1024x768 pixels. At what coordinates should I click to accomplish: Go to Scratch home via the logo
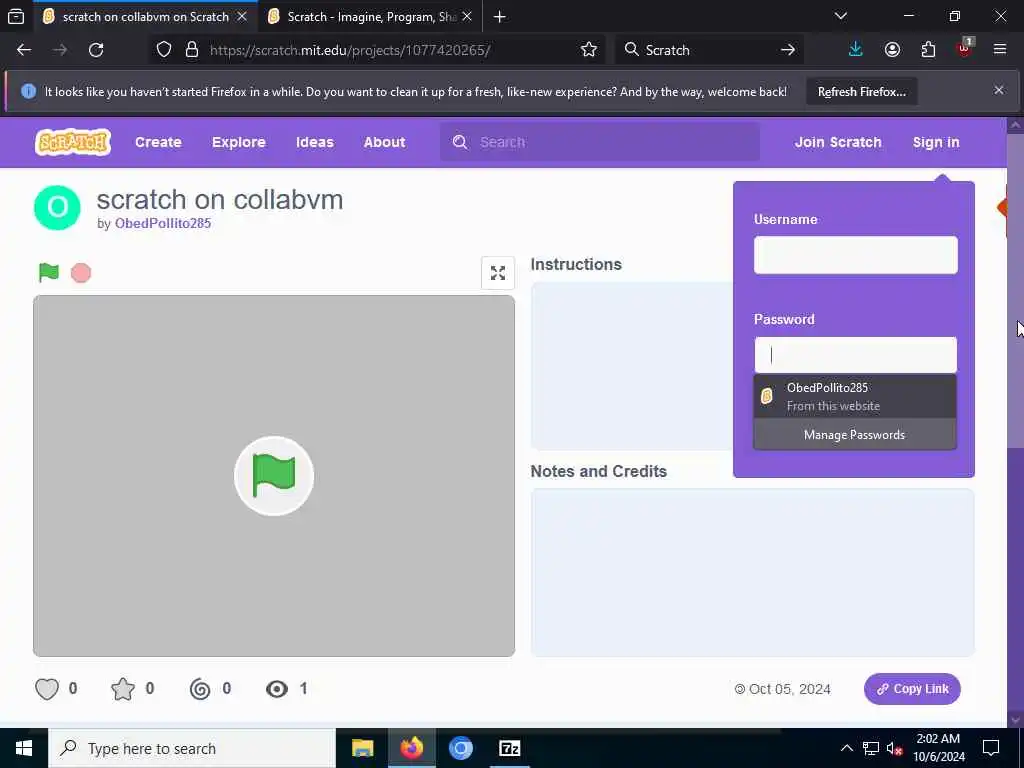click(x=73, y=142)
